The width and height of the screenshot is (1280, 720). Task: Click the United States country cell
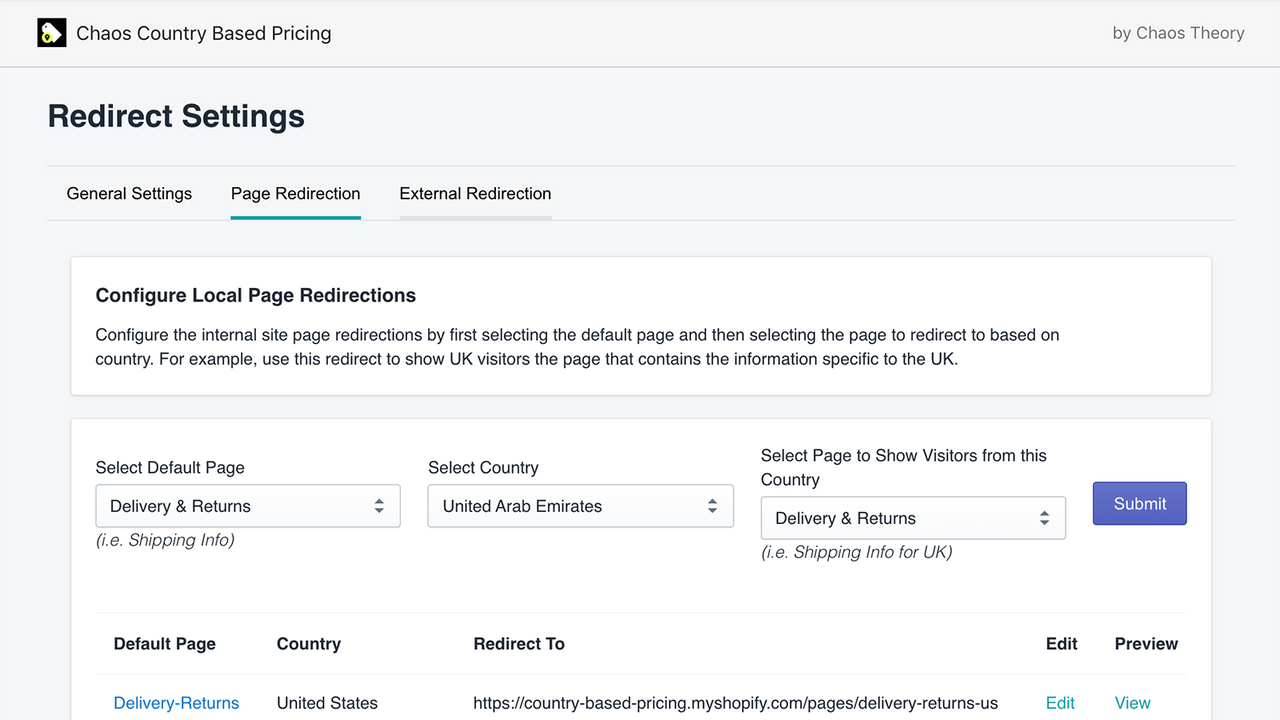point(327,703)
